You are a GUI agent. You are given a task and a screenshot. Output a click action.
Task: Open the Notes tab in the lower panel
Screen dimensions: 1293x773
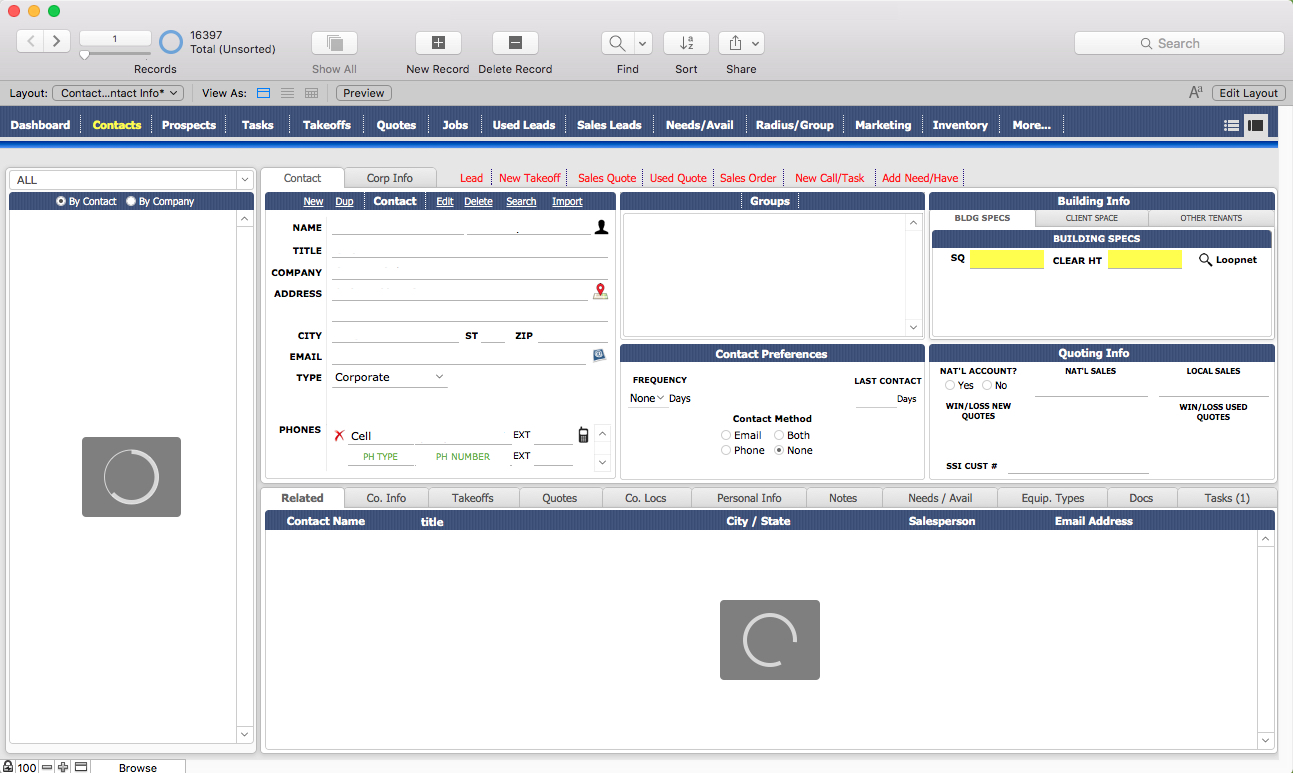(843, 497)
